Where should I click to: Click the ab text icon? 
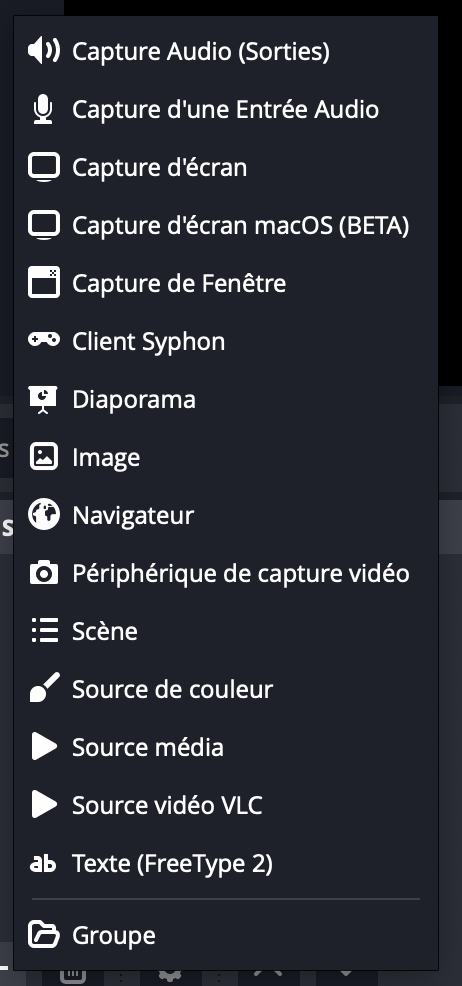pos(43,864)
